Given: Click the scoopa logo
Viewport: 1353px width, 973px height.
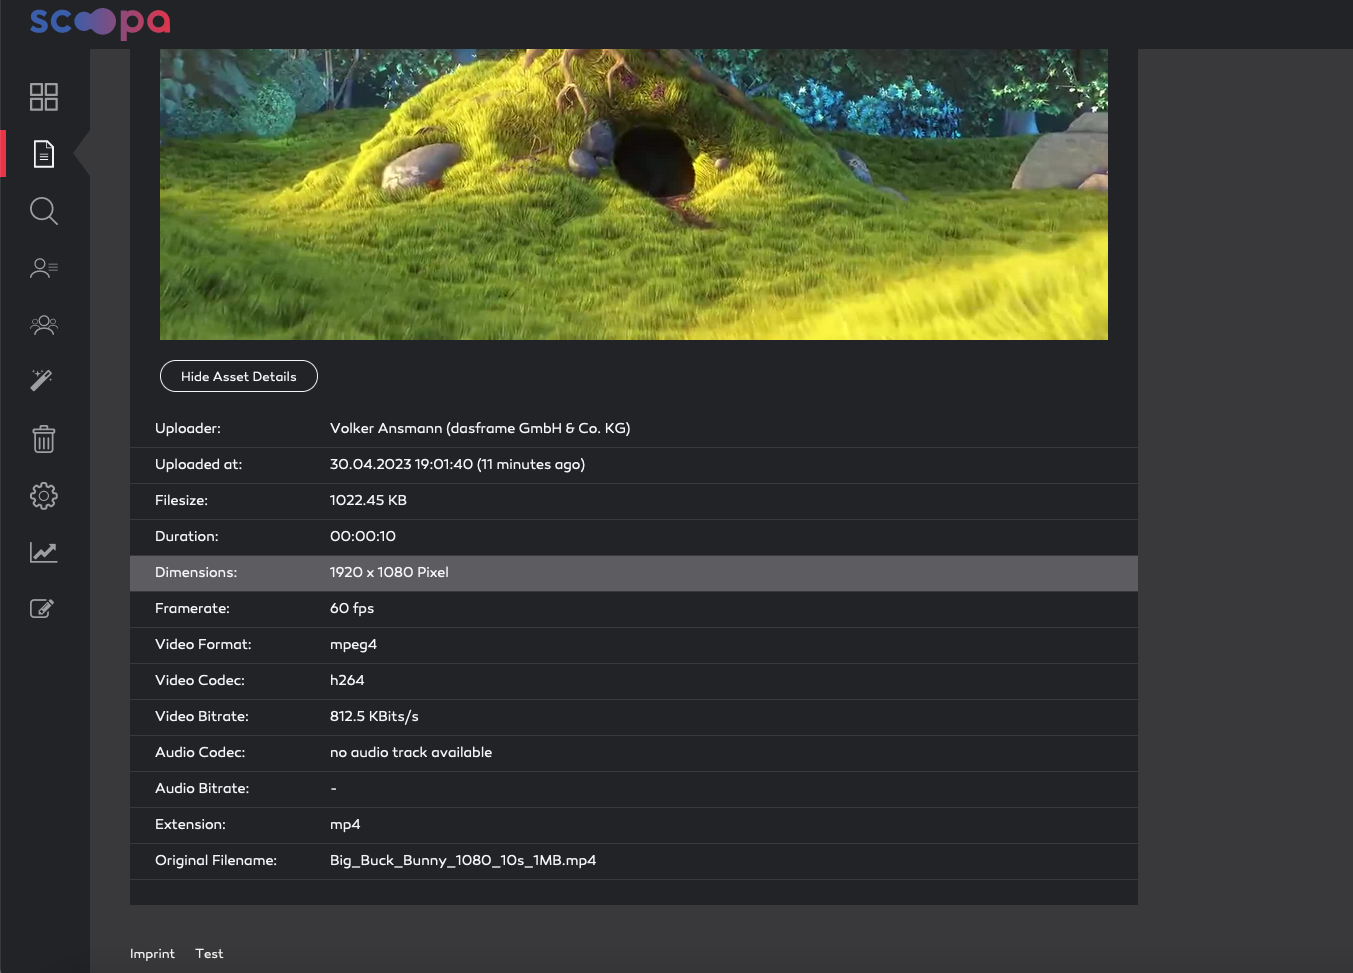Looking at the screenshot, I should click(100, 22).
